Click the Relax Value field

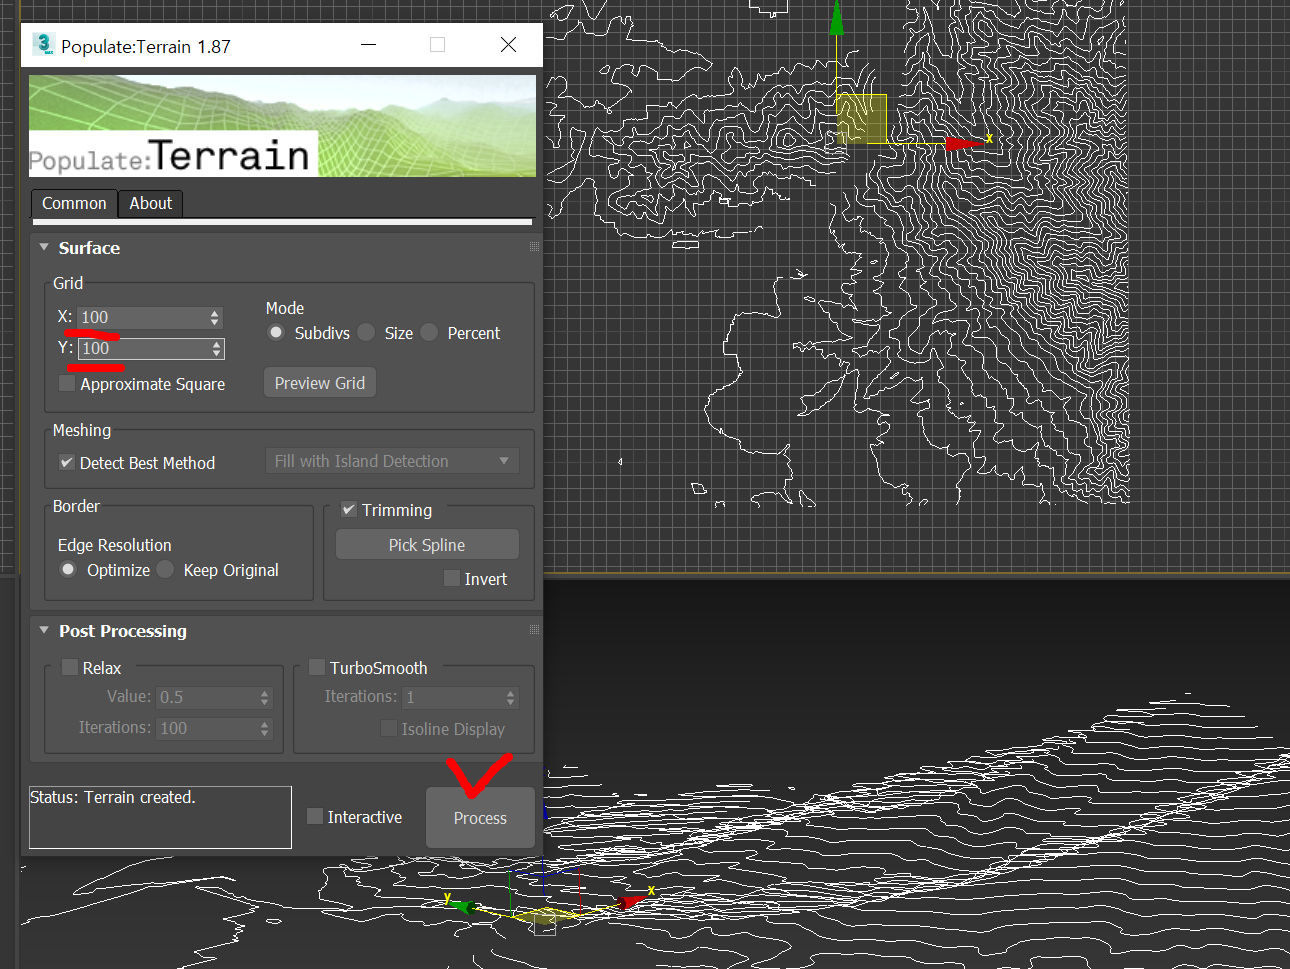coord(206,697)
